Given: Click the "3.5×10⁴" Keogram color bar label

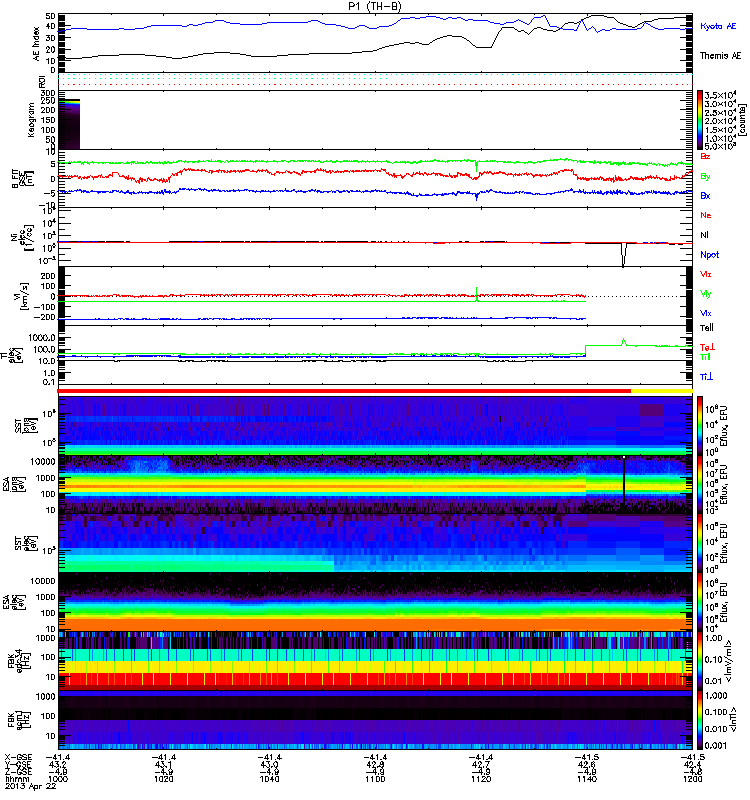Looking at the screenshot, I should click(x=720, y=95).
